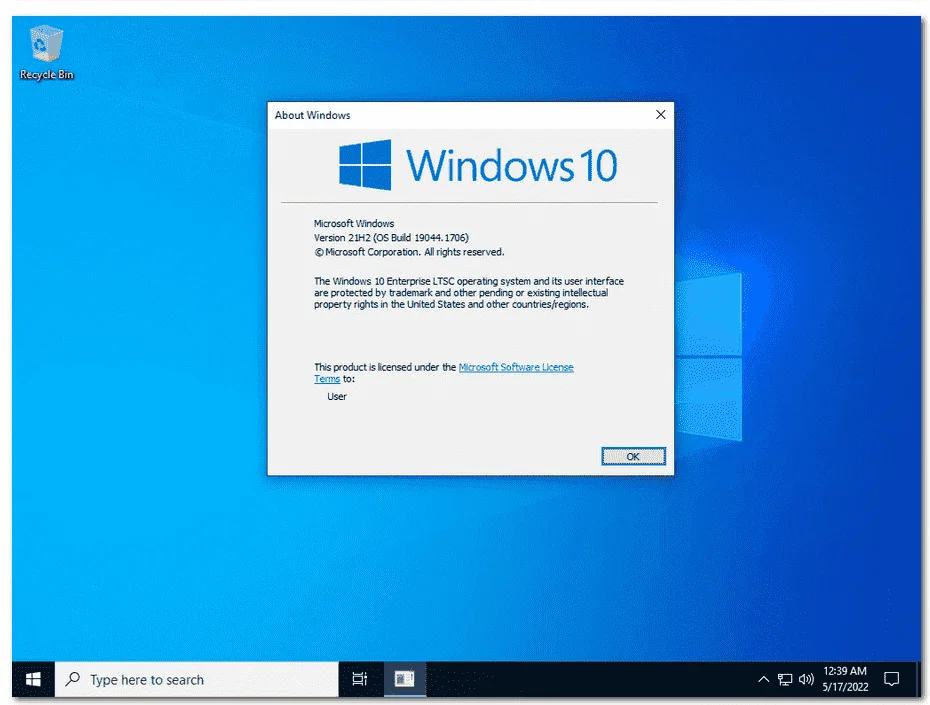Click the Windows logo in the dialog

tap(365, 165)
